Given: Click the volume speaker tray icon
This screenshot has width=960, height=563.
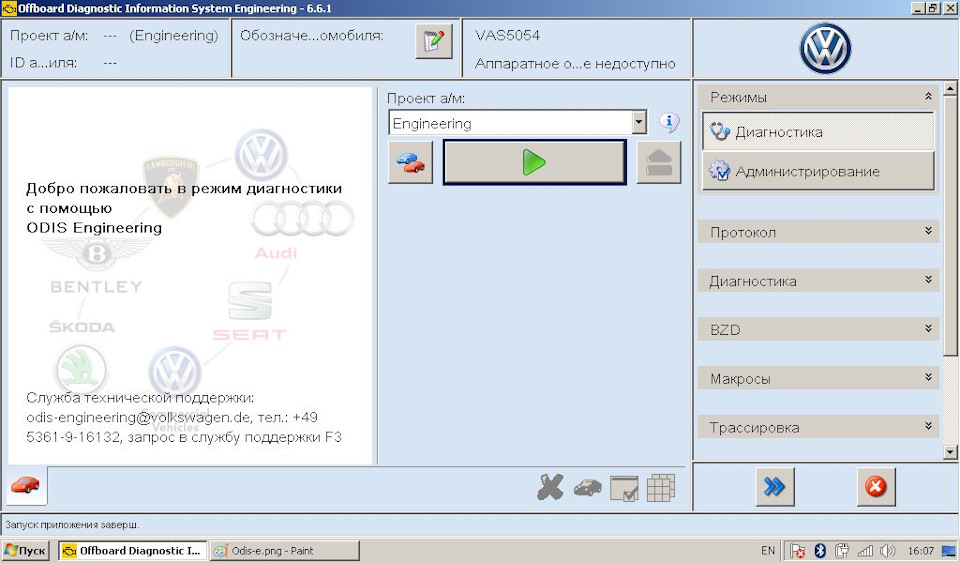Looking at the screenshot, I should (x=887, y=551).
